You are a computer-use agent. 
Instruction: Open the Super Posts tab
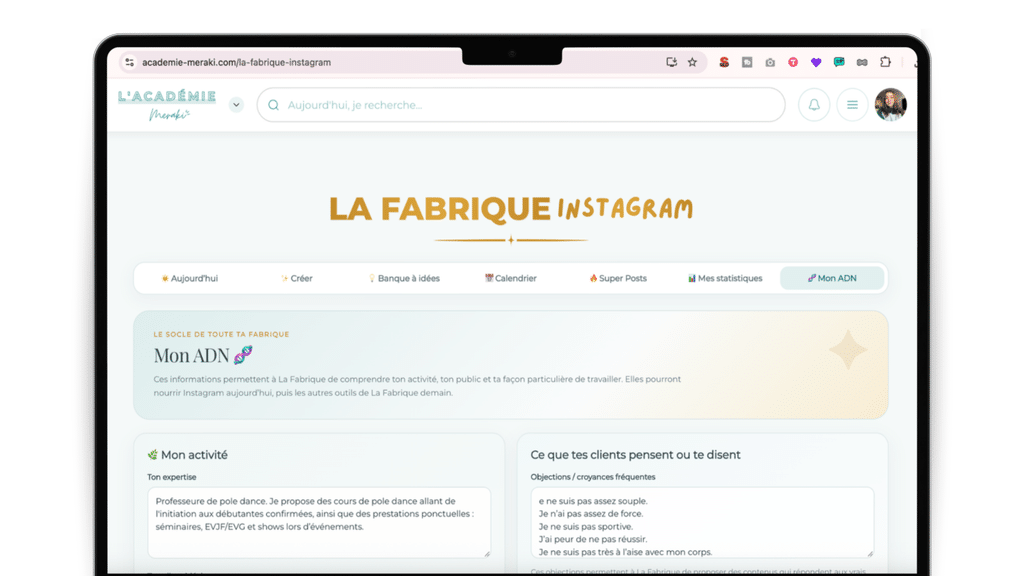(x=618, y=278)
